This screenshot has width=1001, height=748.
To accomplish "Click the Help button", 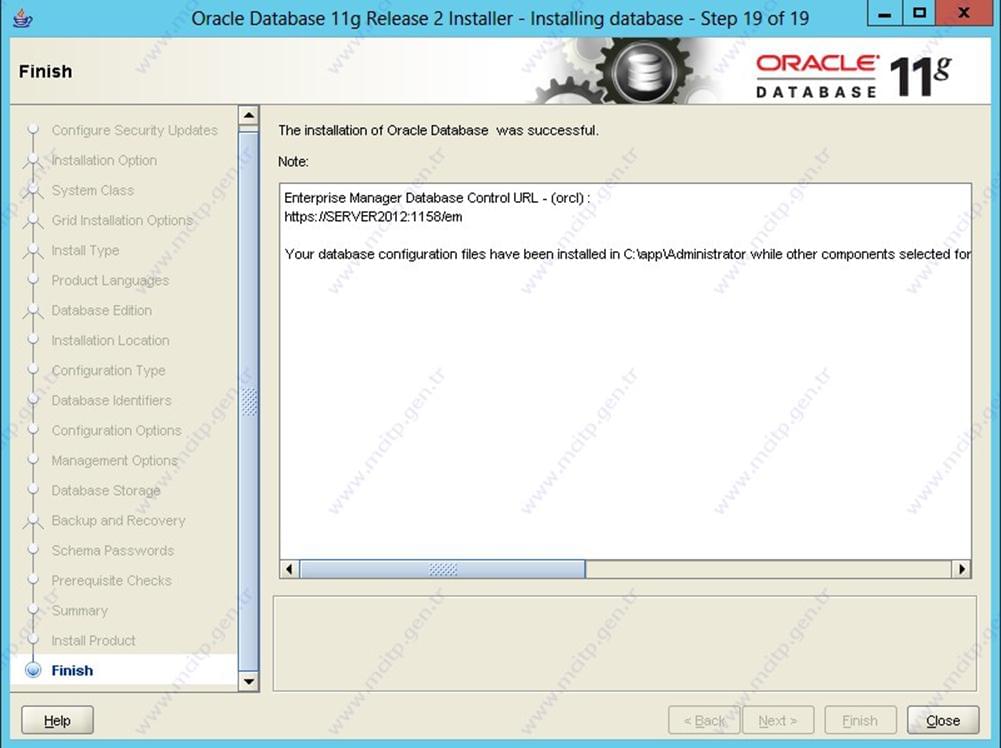I will pyautogui.click(x=57, y=720).
